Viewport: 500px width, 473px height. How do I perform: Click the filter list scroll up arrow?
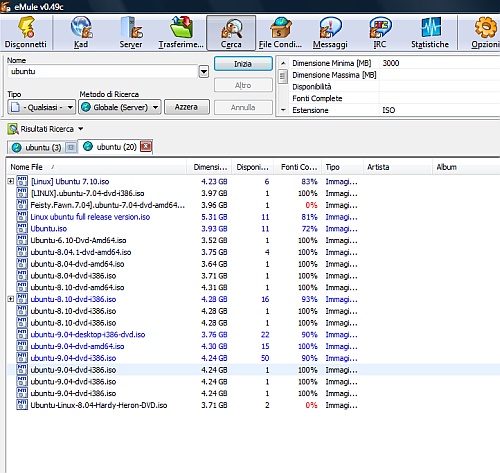pos(283,63)
